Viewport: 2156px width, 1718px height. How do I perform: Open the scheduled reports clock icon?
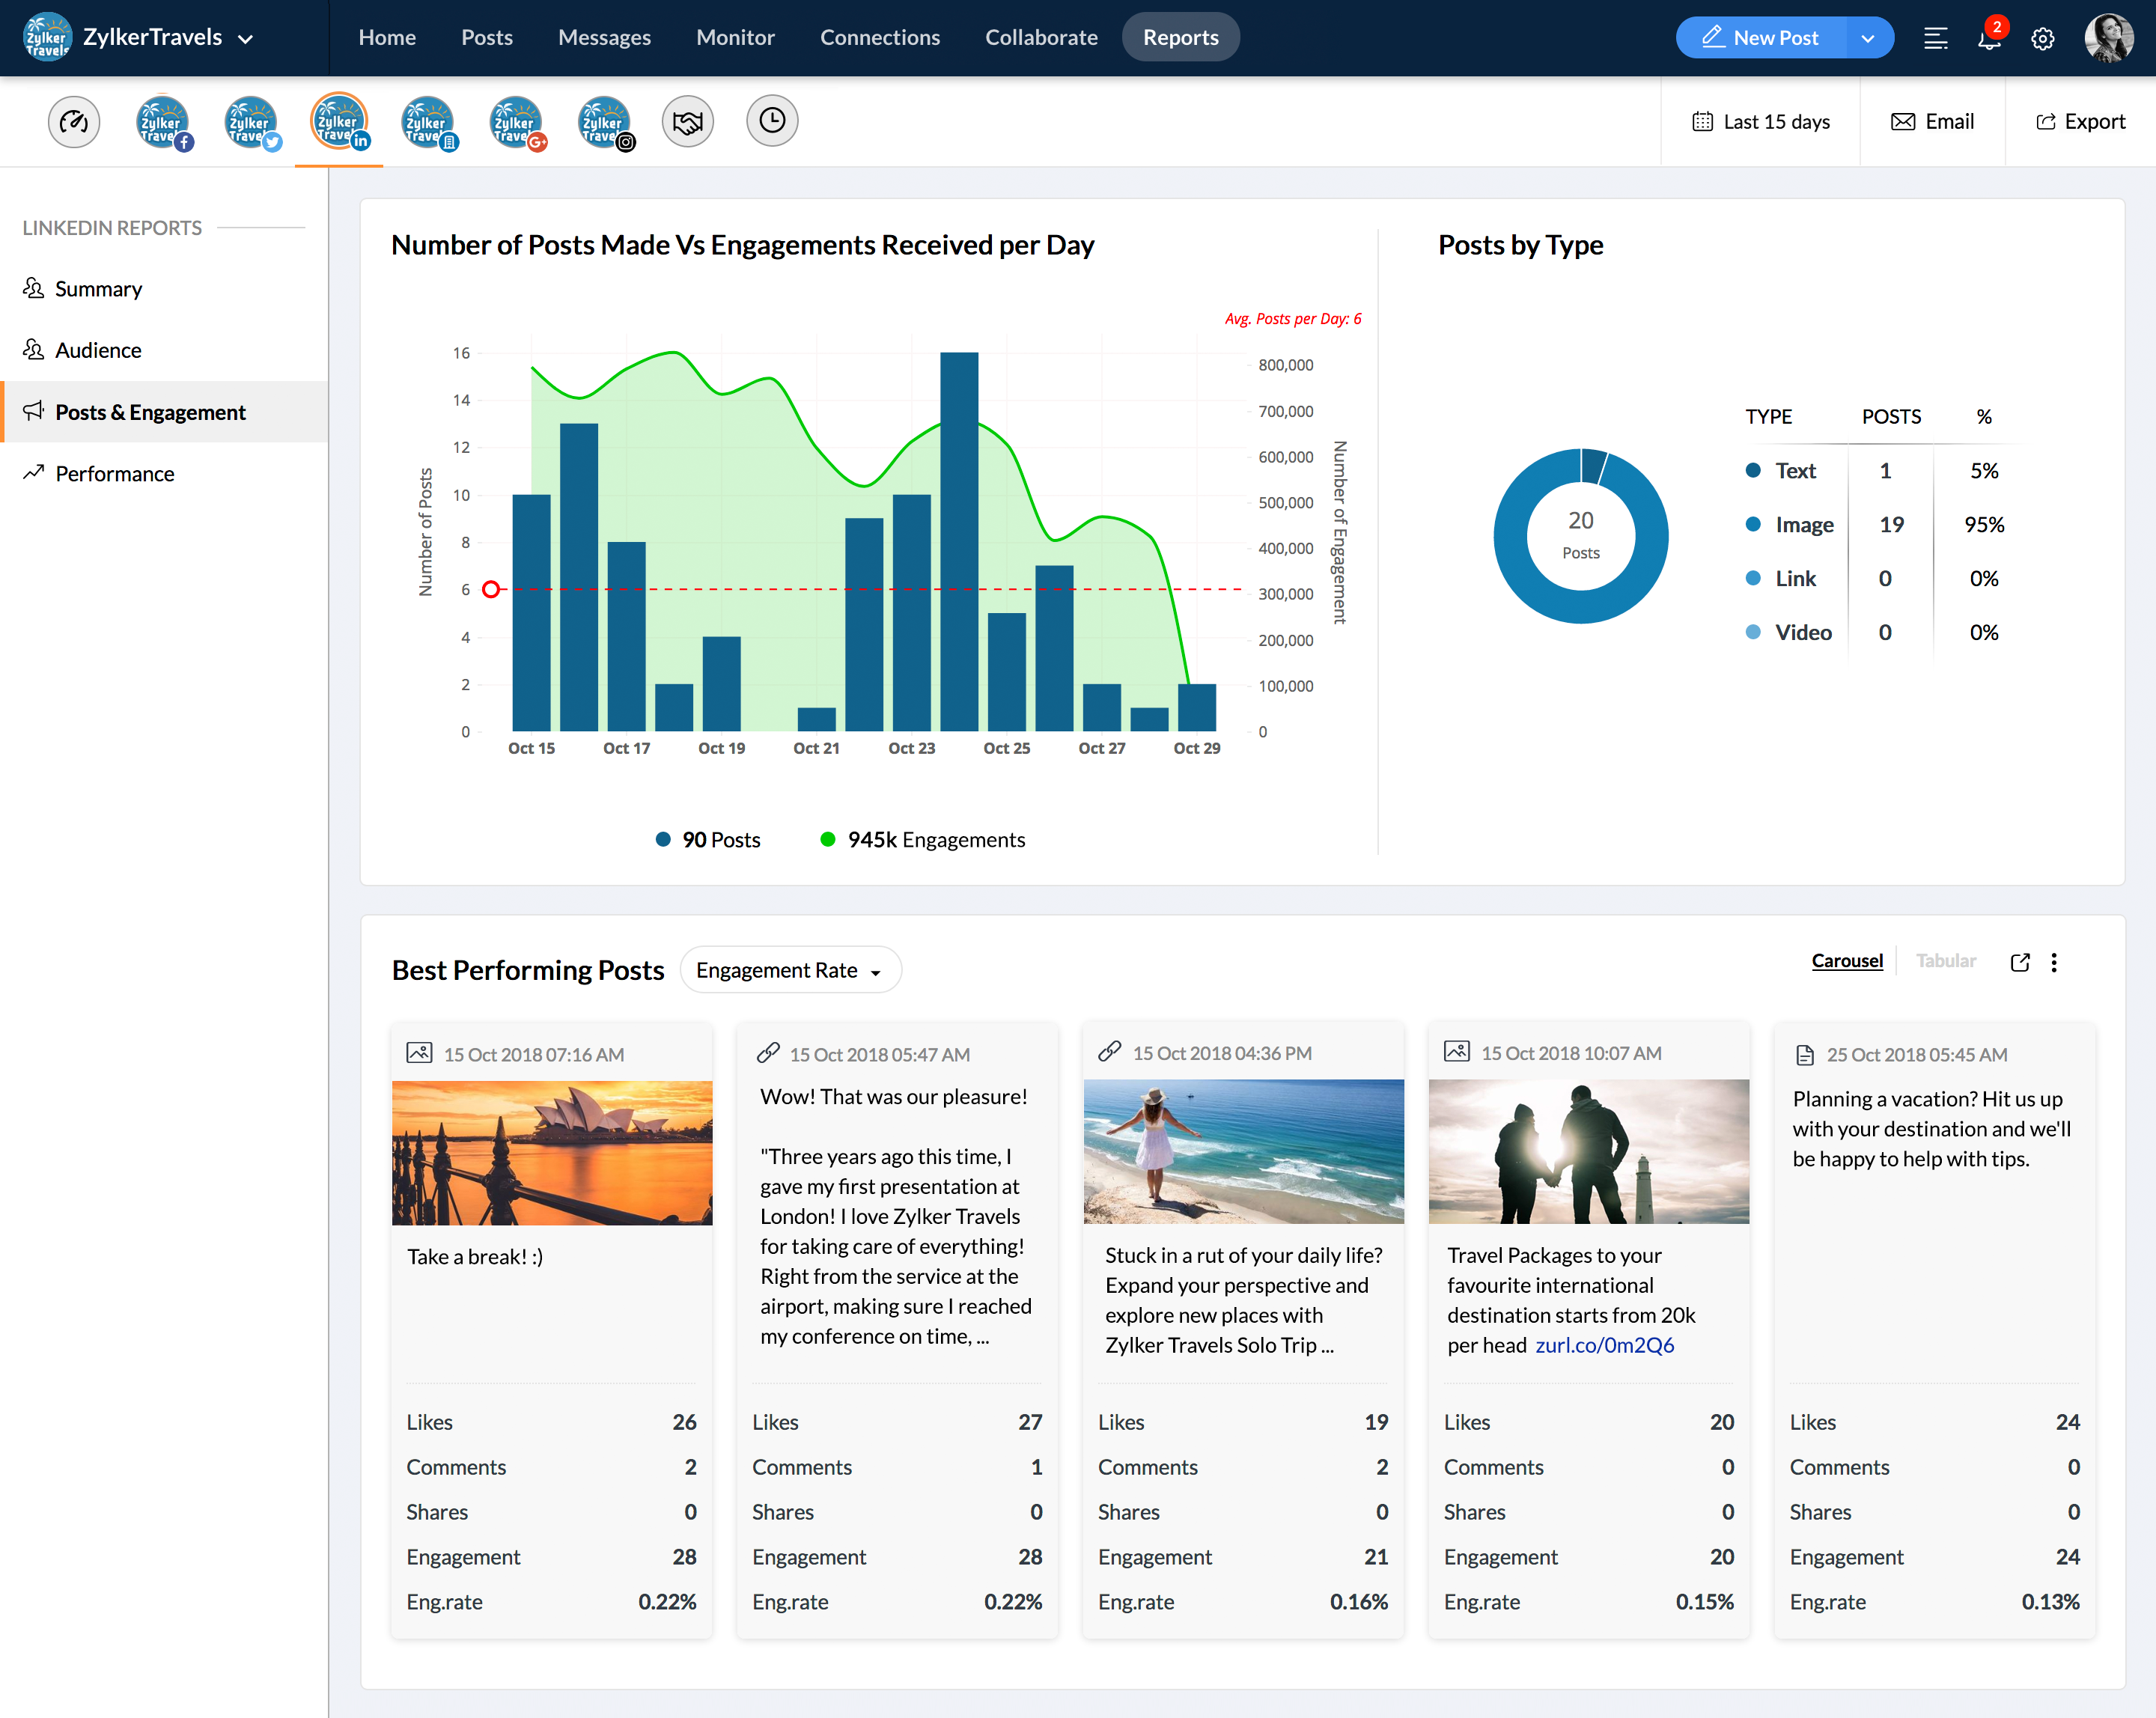coord(772,121)
